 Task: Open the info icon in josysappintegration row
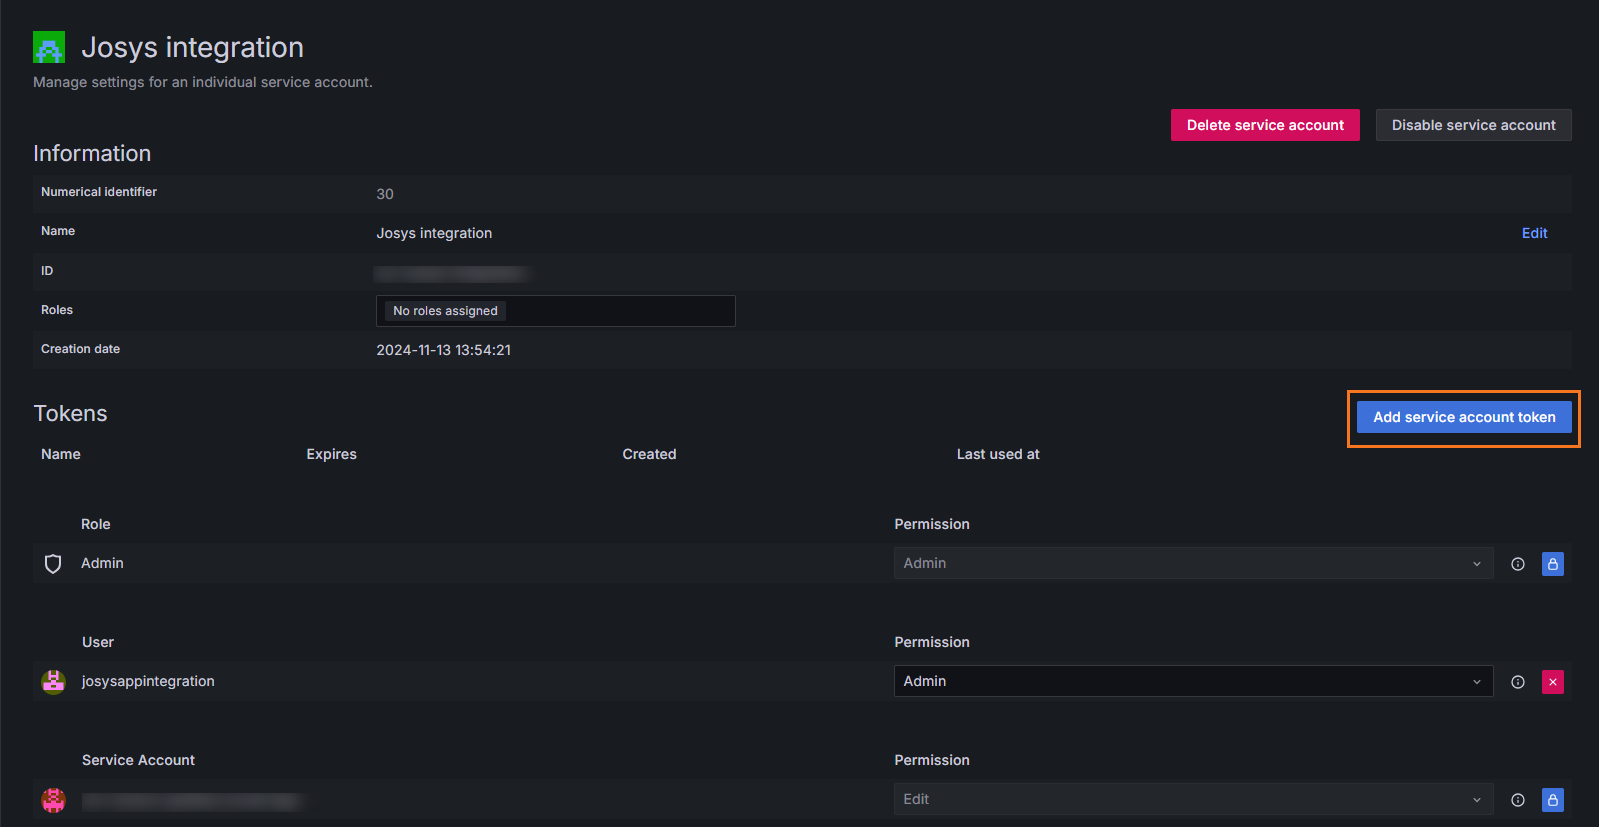[1518, 682]
